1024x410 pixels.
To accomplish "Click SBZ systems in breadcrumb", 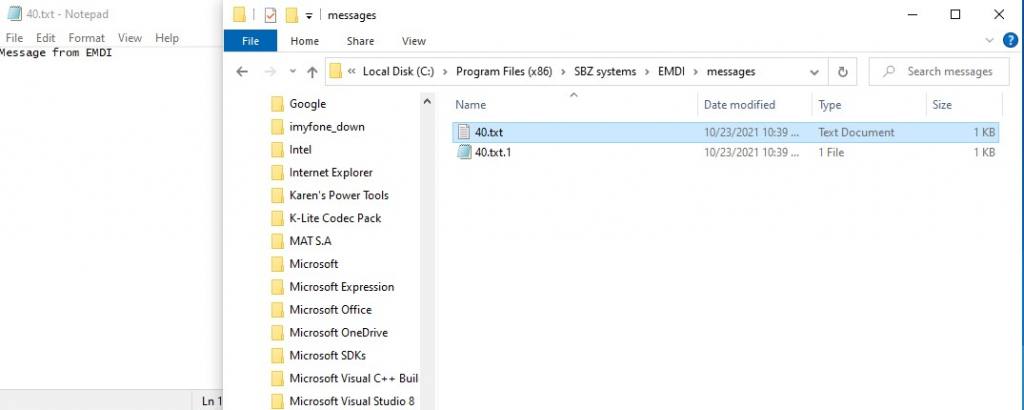I will point(605,72).
